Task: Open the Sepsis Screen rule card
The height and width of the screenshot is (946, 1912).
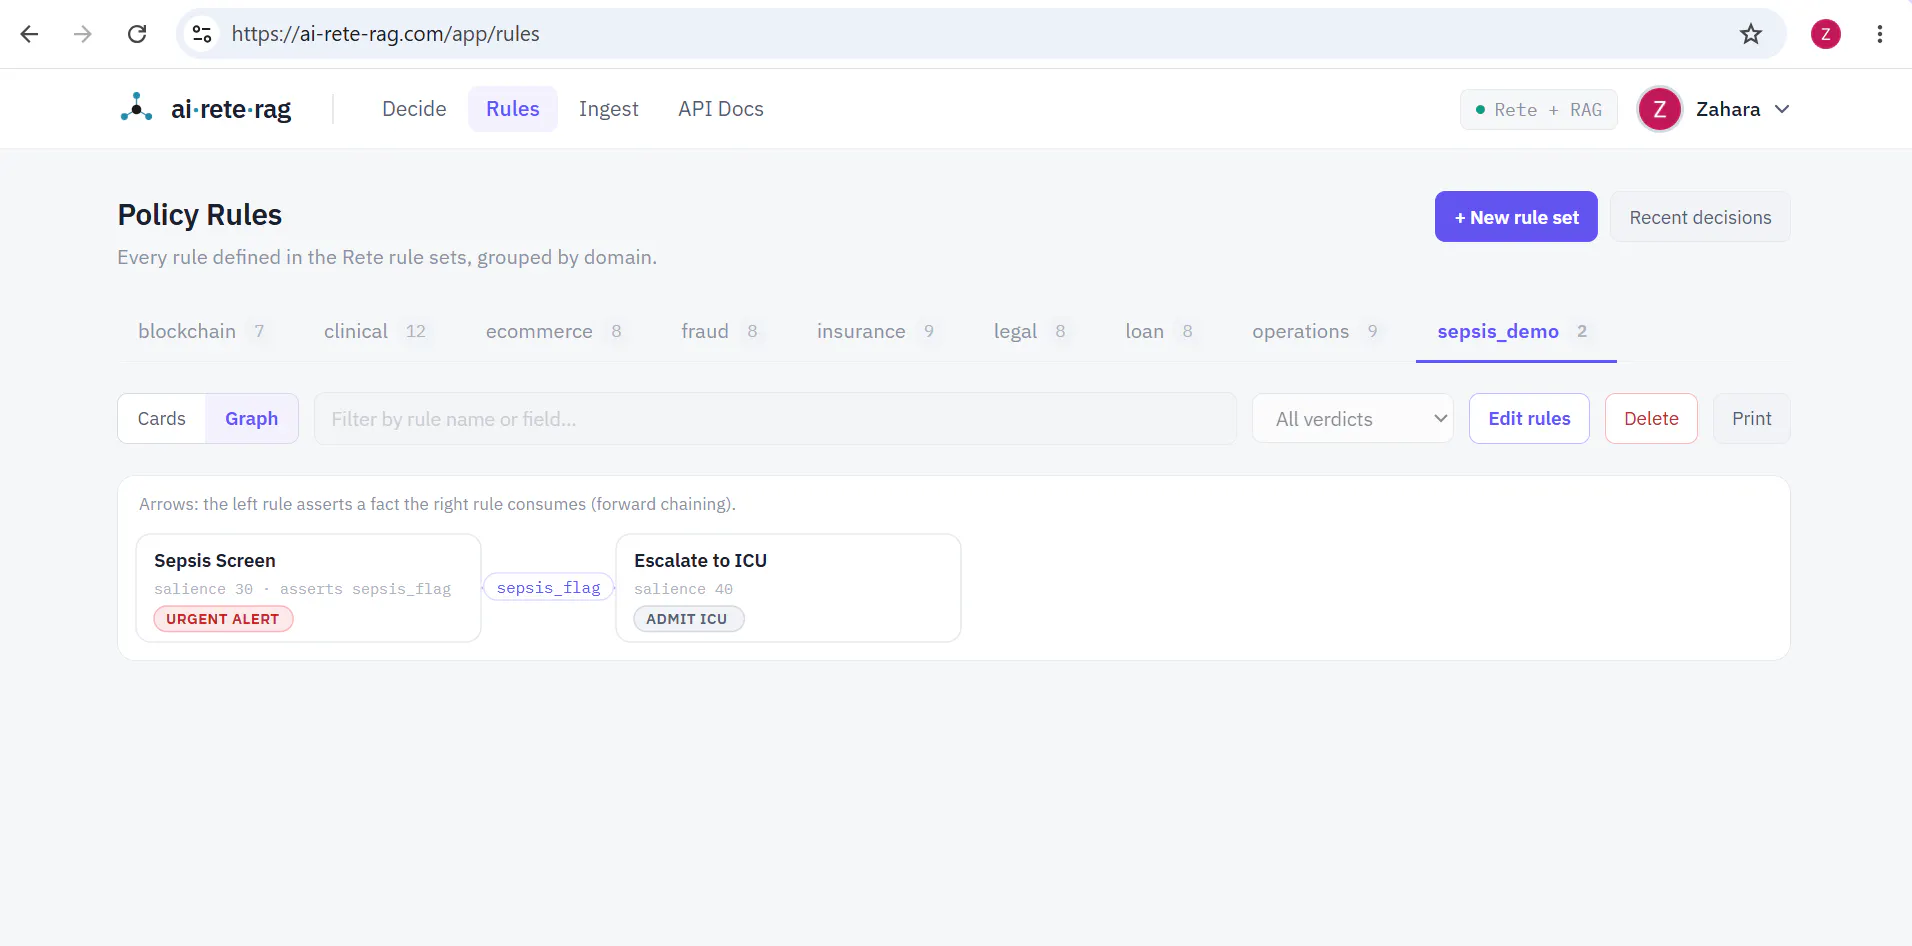Action: coord(308,588)
